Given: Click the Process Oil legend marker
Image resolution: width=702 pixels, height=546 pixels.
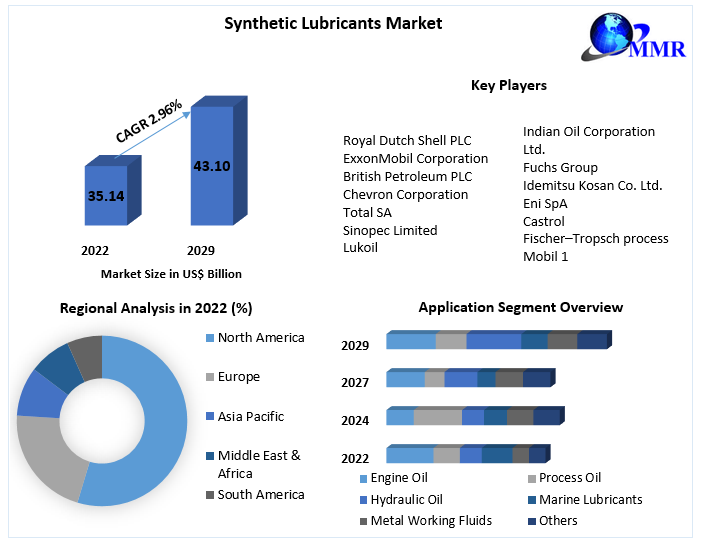Looking at the screenshot, I should (532, 479).
